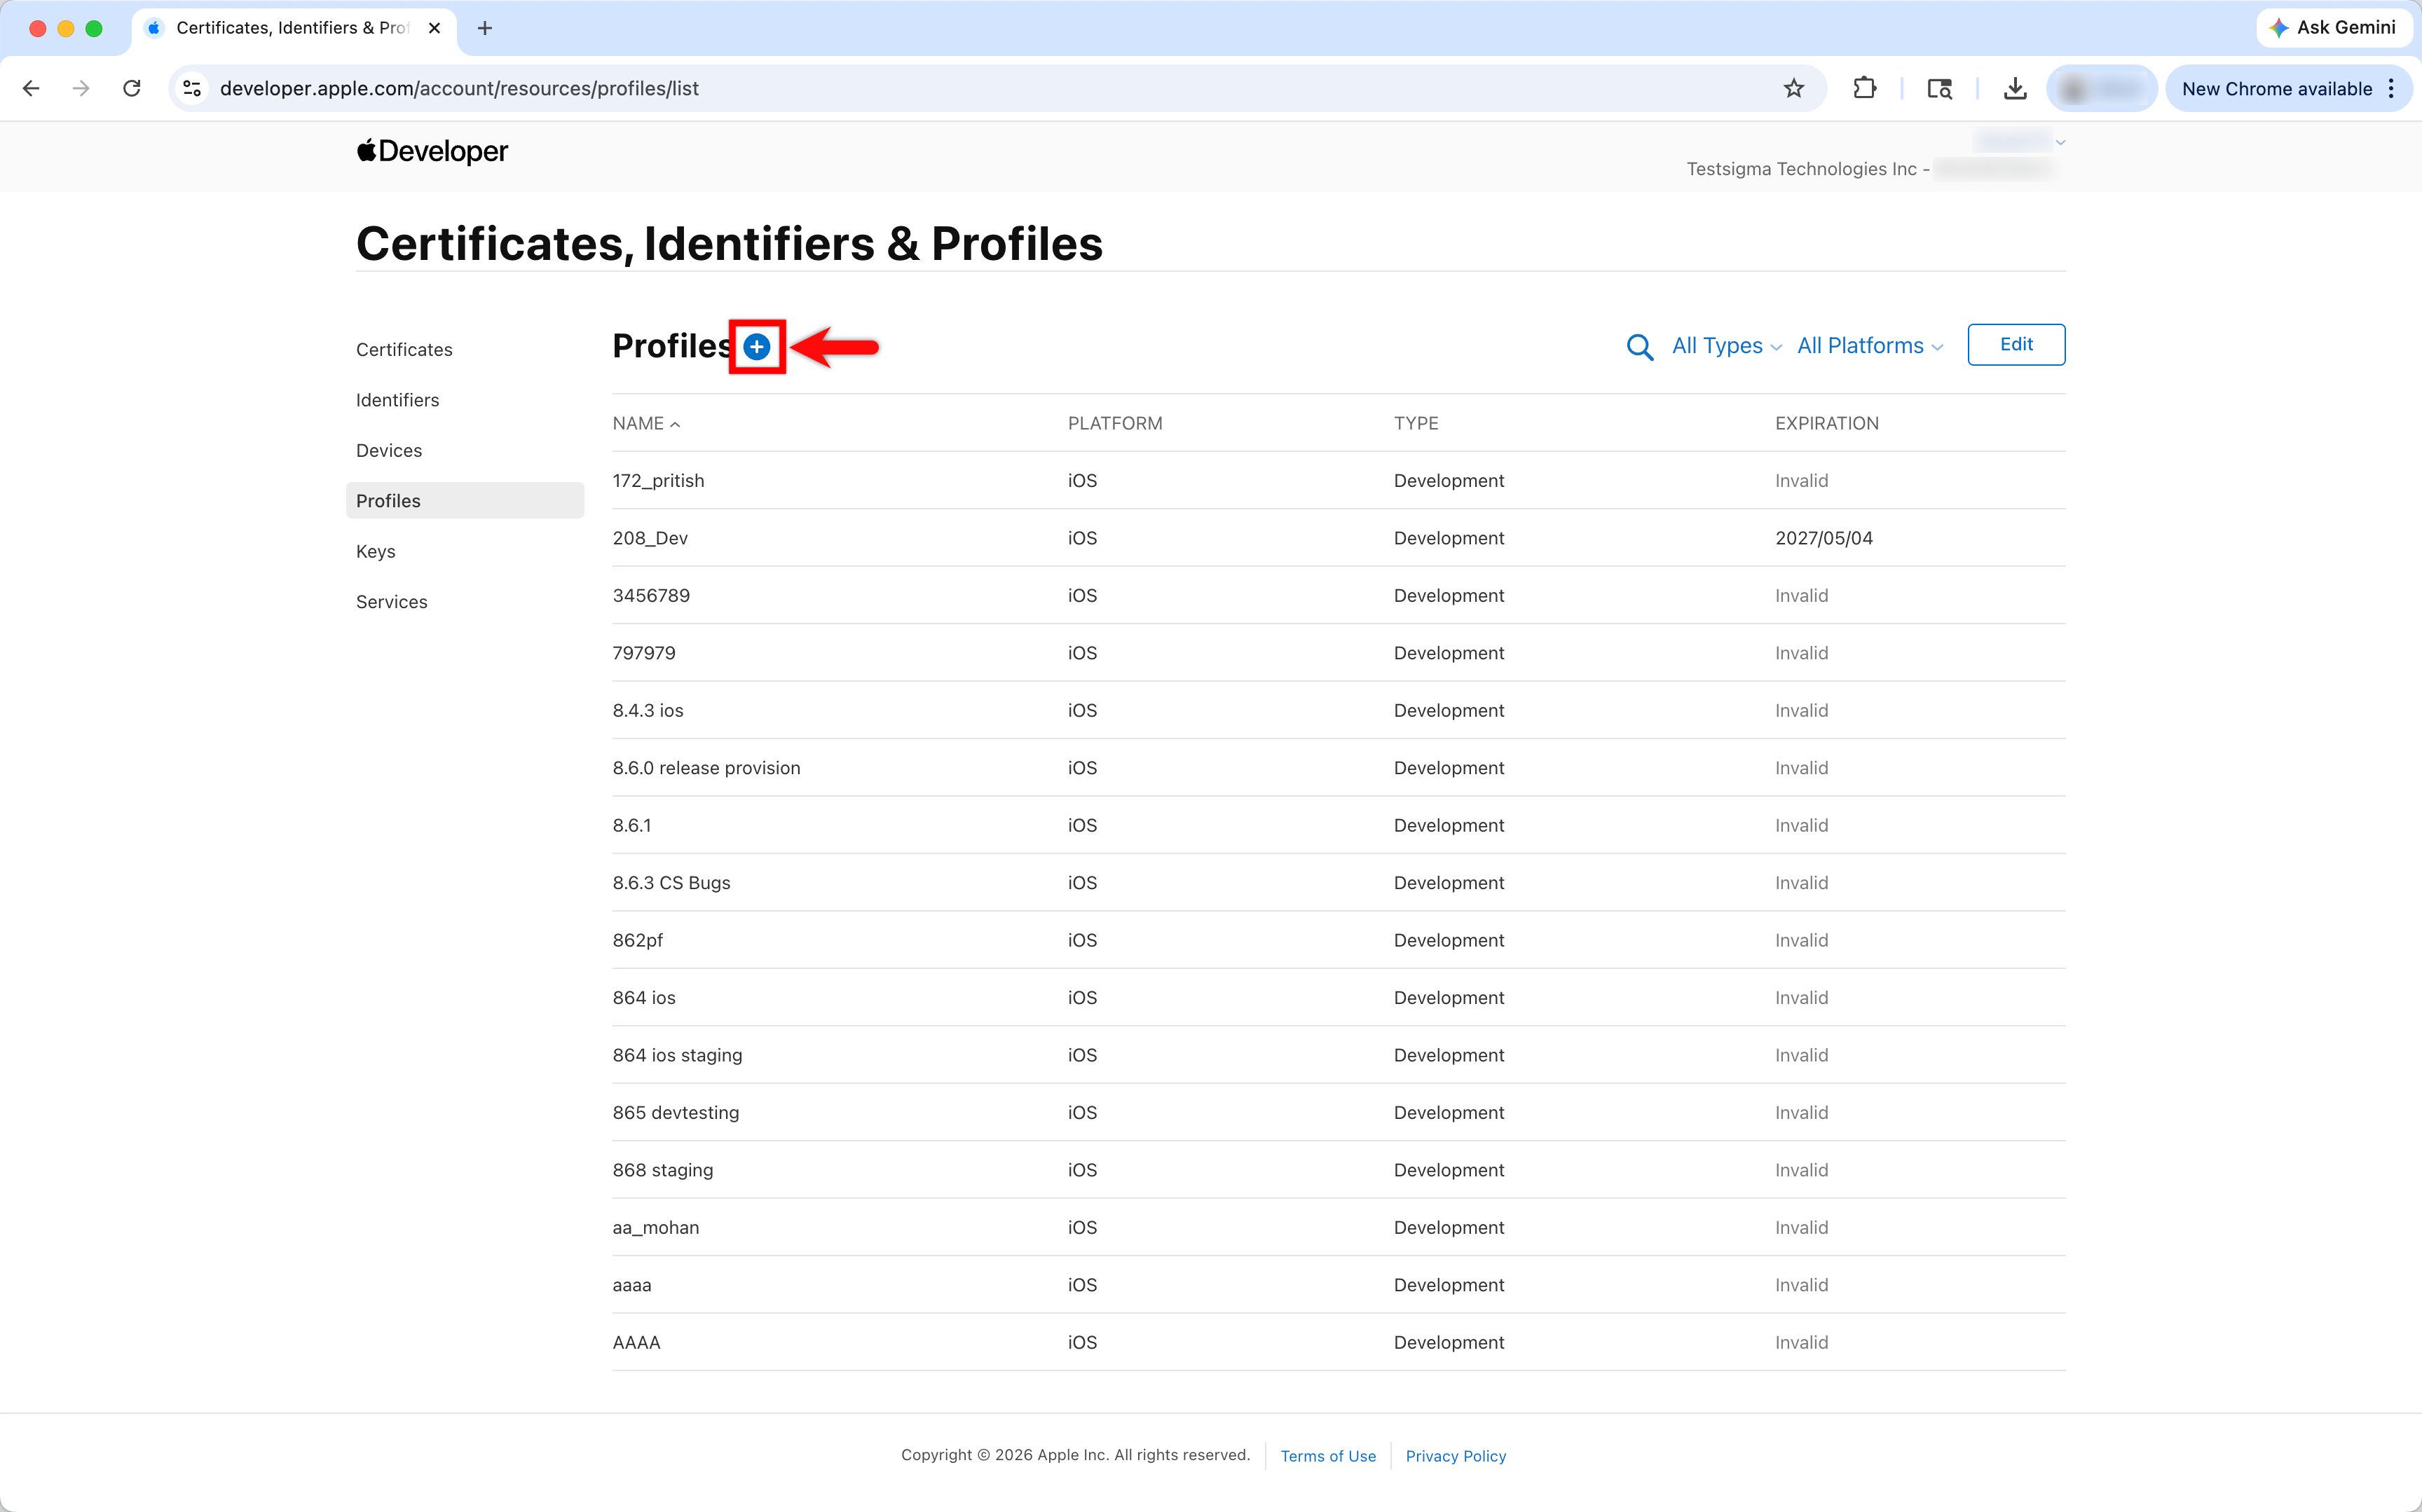Image resolution: width=2422 pixels, height=1512 pixels.
Task: Open the blurred Chrome profile avatar
Action: click(2101, 88)
